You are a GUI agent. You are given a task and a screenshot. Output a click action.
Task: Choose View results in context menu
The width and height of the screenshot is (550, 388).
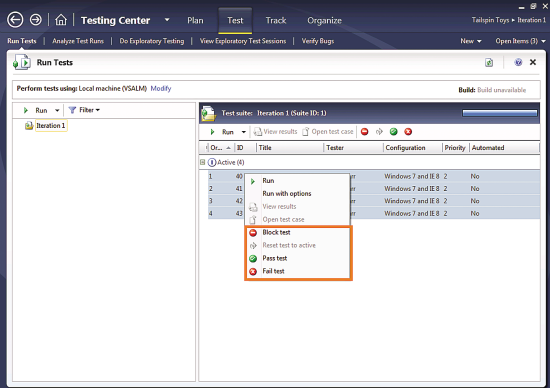pyautogui.click(x=297, y=207)
